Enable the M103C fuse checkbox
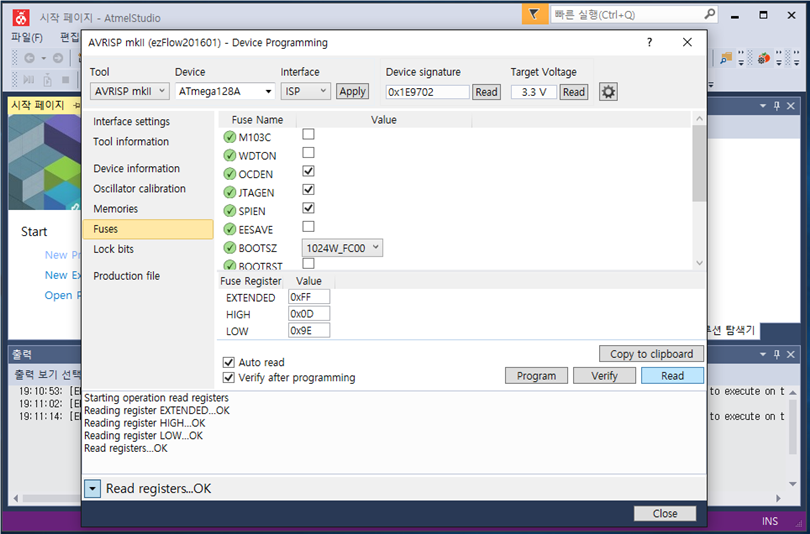 [308, 134]
